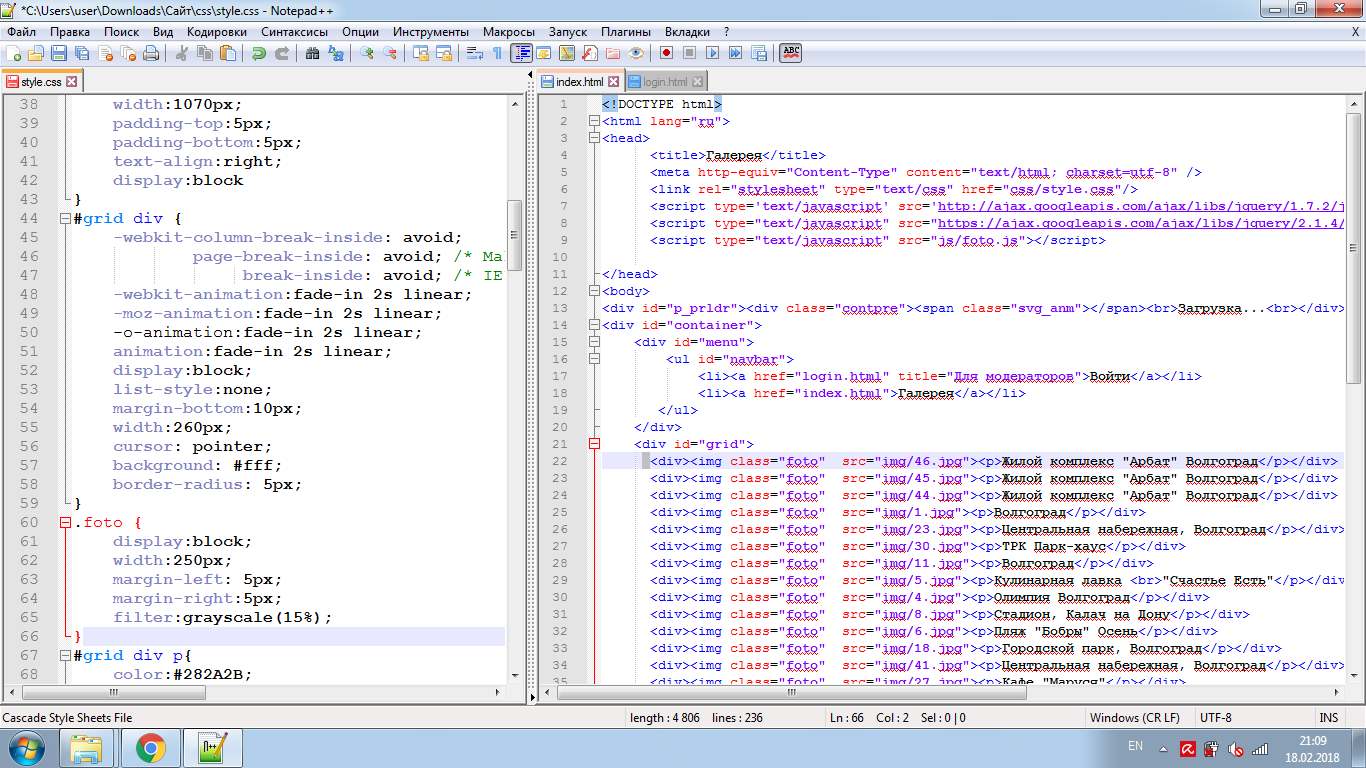Collapse the ul id navbar fold marker
This screenshot has width=1366, height=768.
point(594,359)
